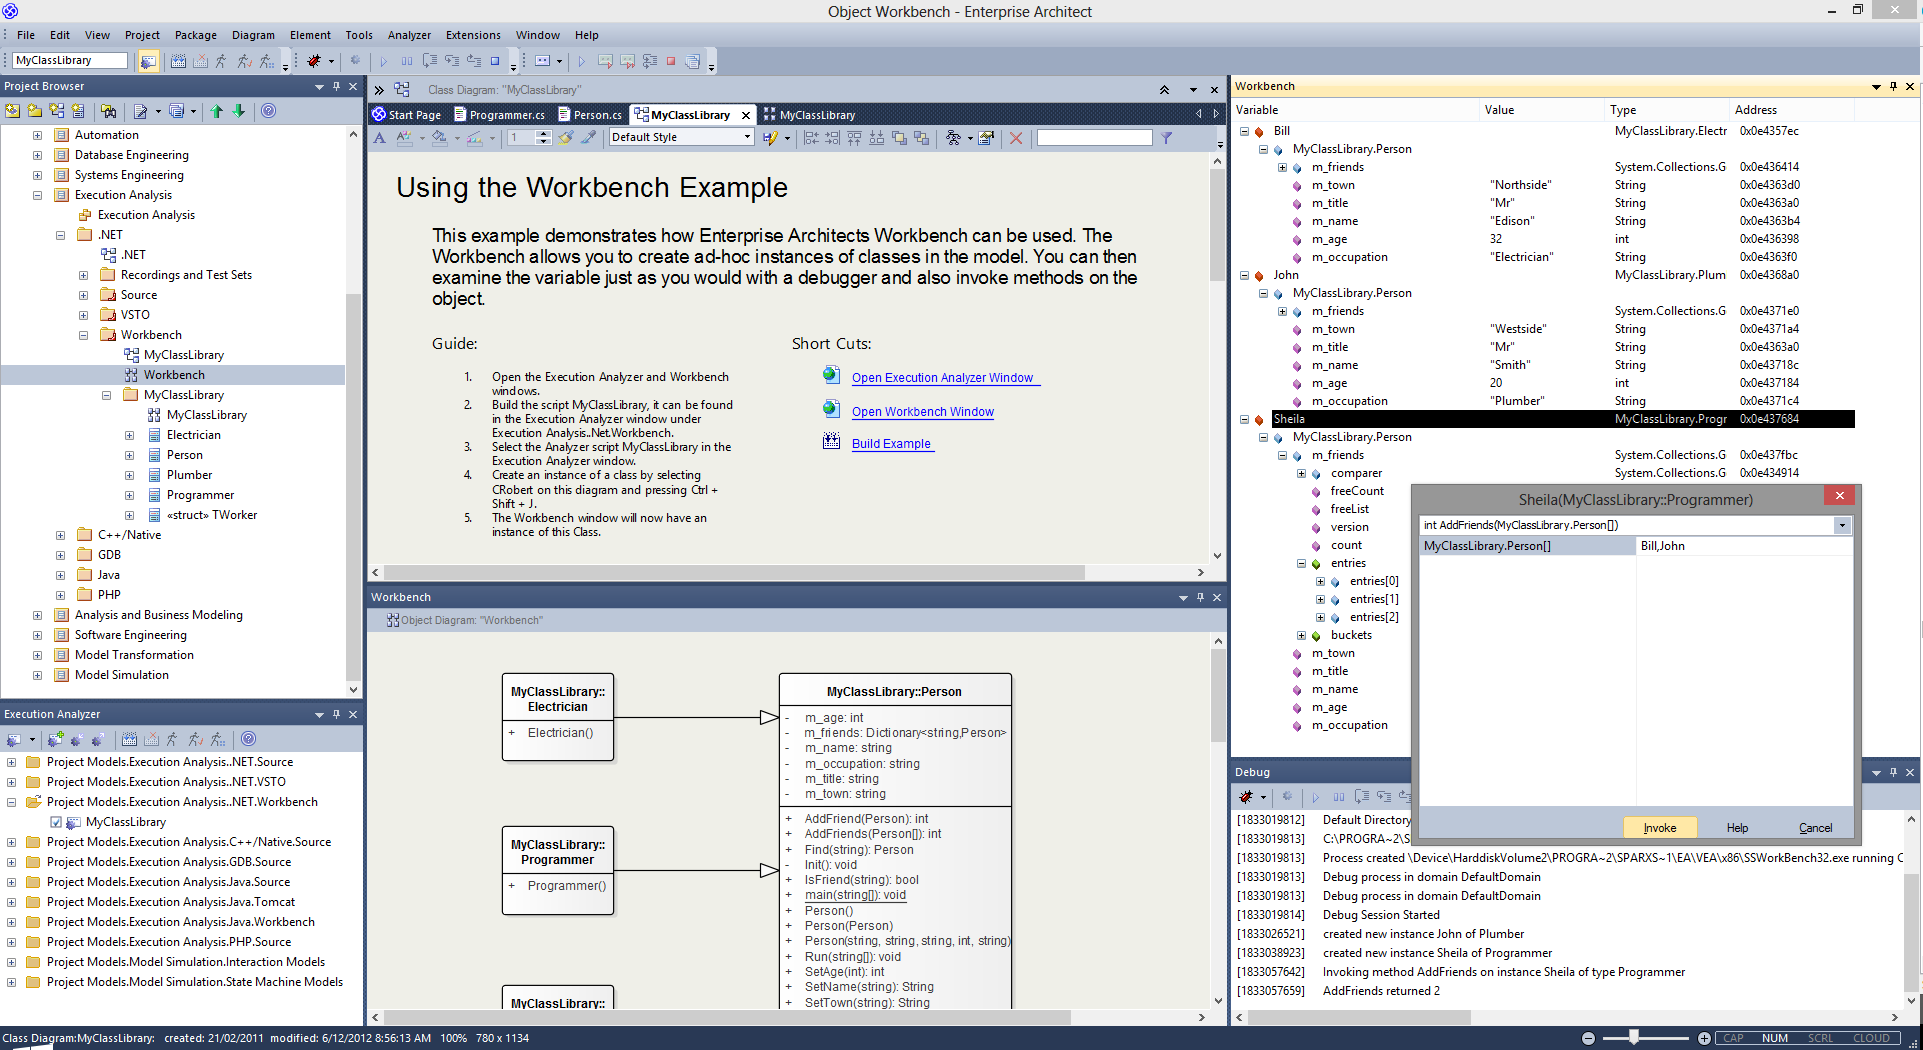This screenshot has width=1923, height=1050.
Task: Open the Analyzer menu
Action: click(x=409, y=35)
